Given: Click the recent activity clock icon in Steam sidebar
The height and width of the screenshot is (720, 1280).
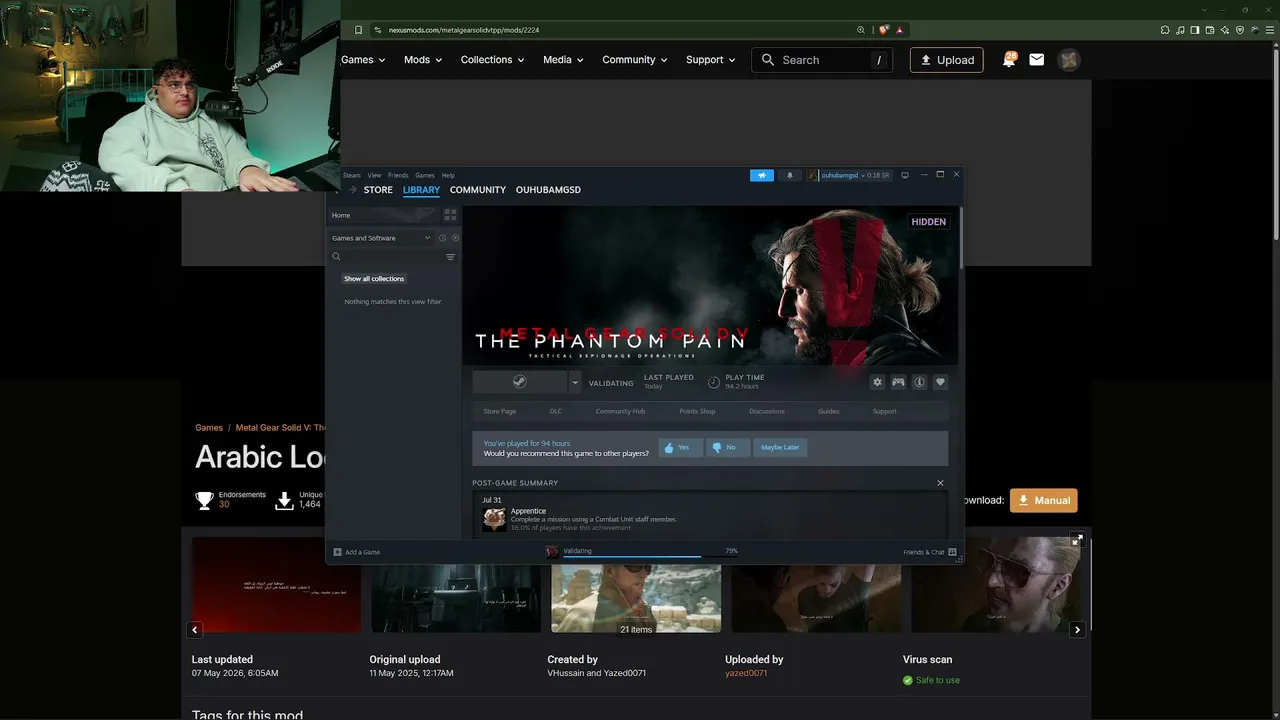Looking at the screenshot, I should pyautogui.click(x=442, y=238).
